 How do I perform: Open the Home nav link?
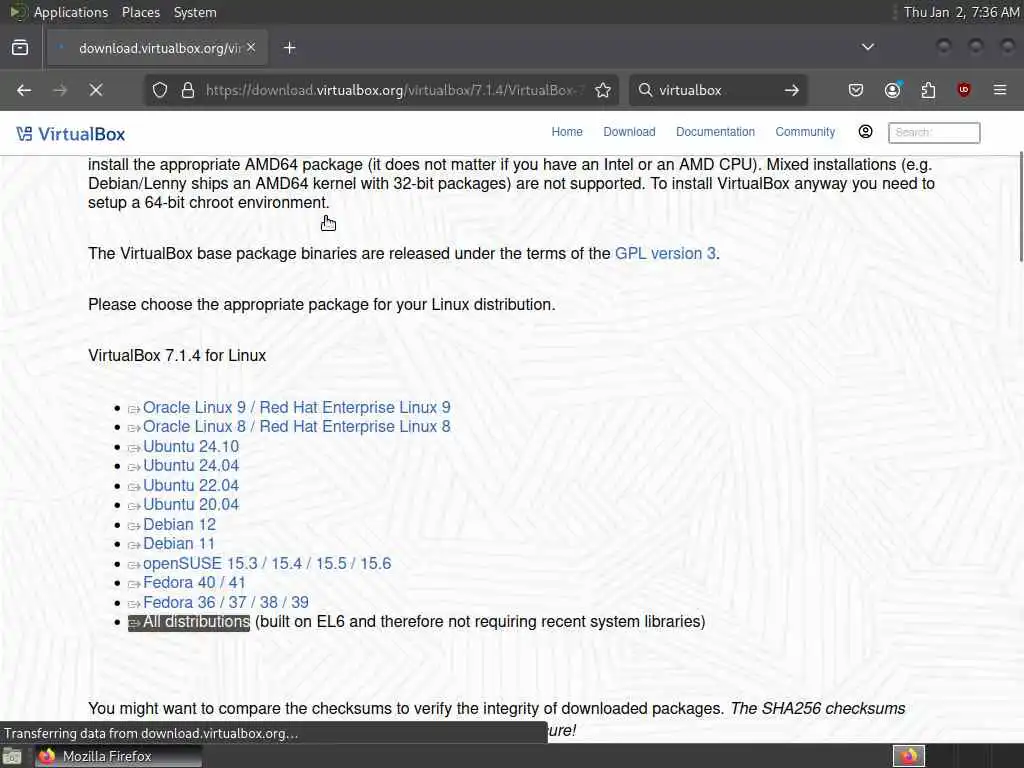click(x=567, y=132)
